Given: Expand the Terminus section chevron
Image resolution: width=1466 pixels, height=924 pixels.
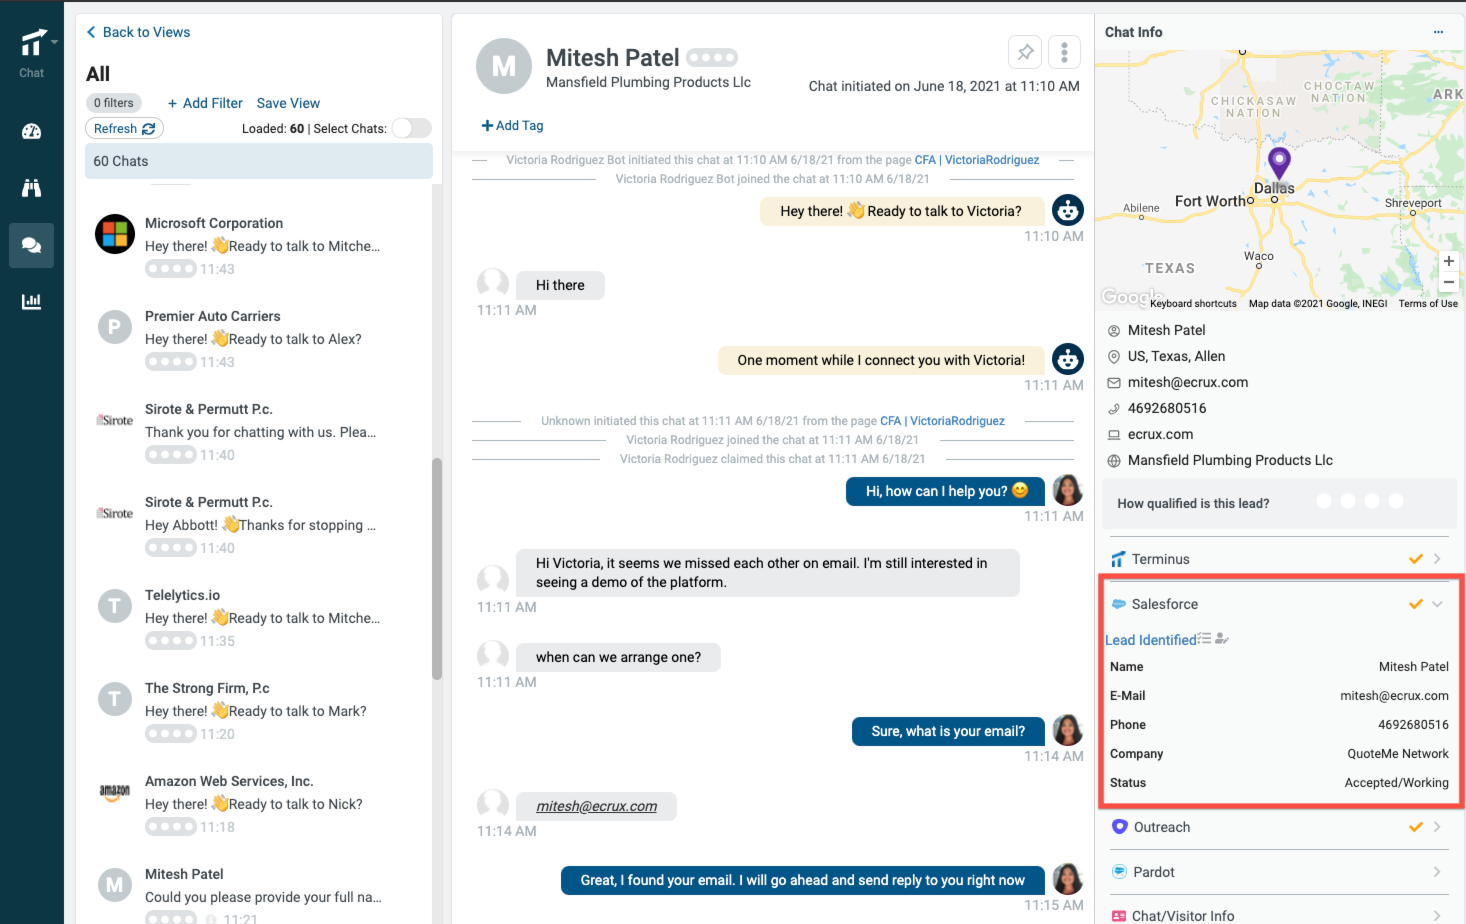Looking at the screenshot, I should [1437, 559].
